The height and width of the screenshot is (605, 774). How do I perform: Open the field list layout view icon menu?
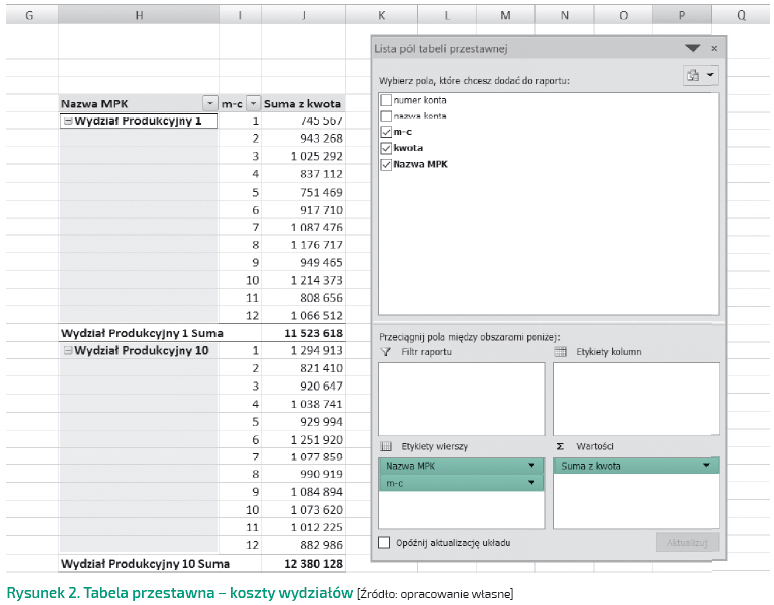pos(700,76)
